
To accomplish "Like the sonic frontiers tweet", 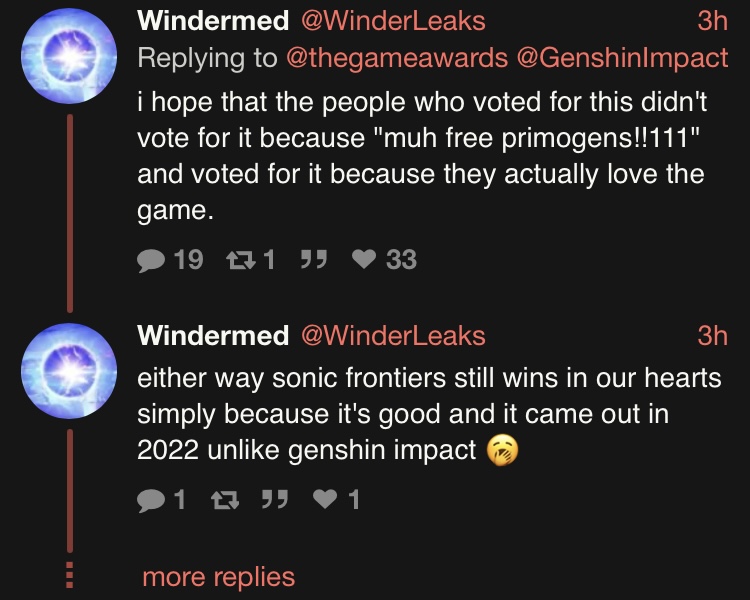I will pos(325,500).
